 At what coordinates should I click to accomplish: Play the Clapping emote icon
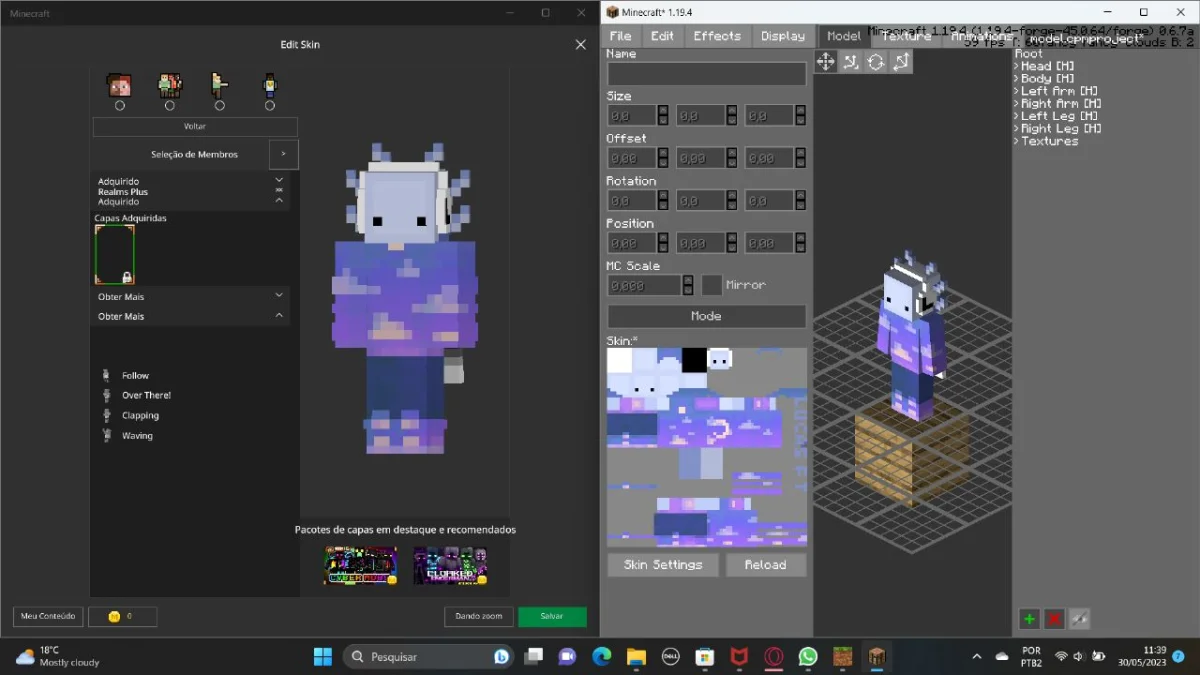point(106,415)
